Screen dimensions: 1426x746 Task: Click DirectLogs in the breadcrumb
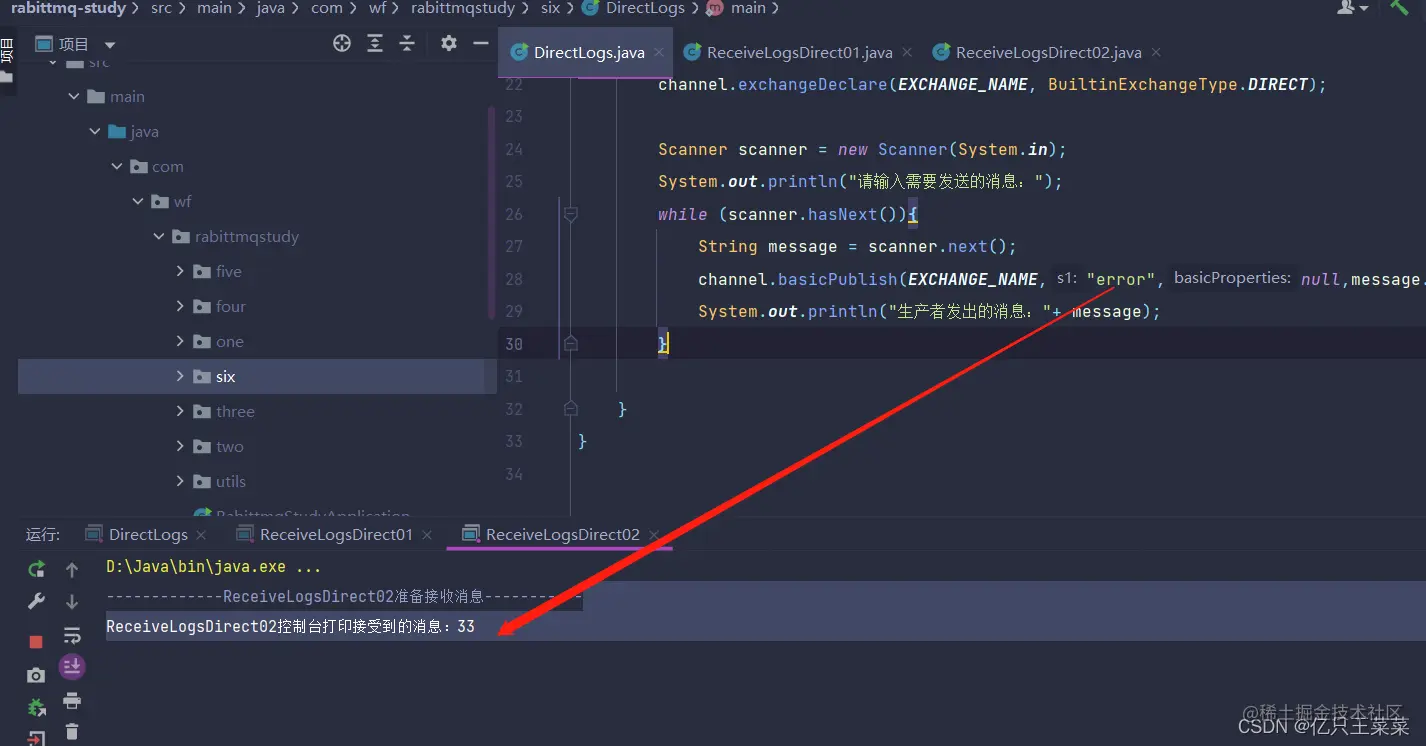tap(645, 8)
